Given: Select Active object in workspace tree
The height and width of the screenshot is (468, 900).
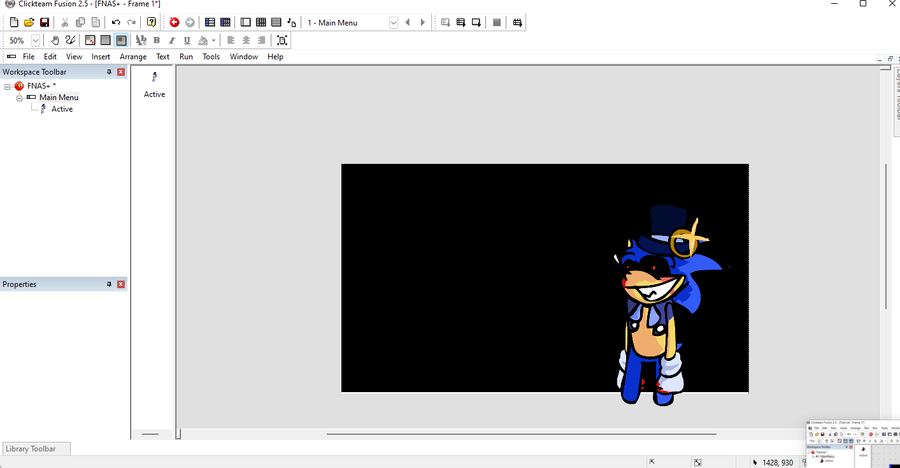Looking at the screenshot, I should (x=62, y=109).
